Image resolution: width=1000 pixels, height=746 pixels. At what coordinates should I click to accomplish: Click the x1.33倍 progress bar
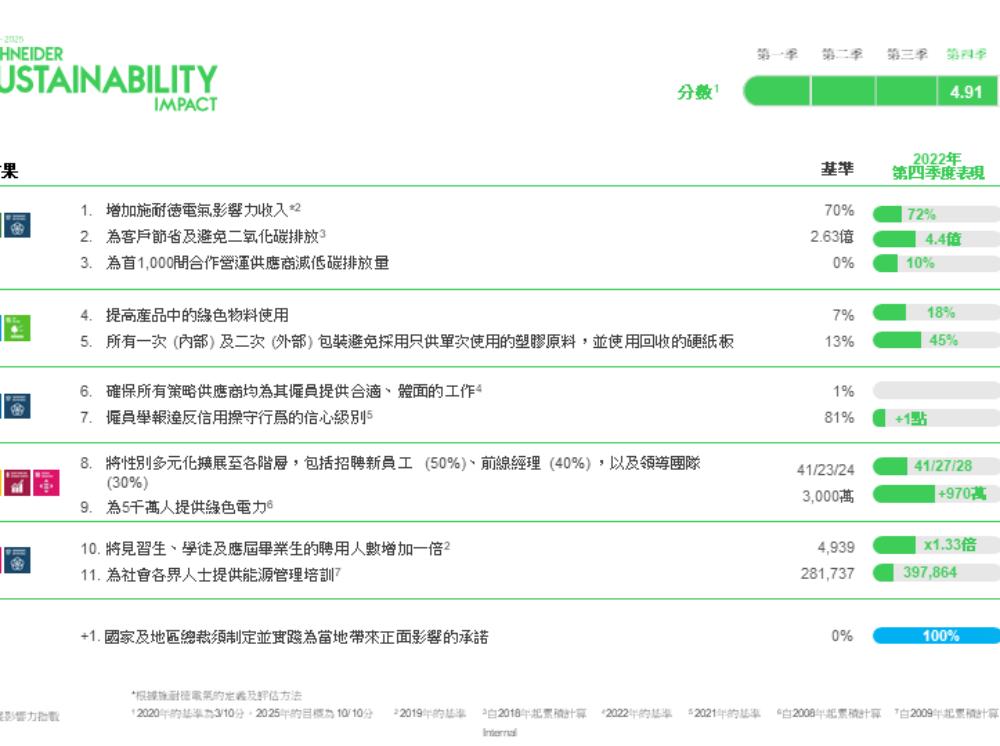tap(936, 545)
